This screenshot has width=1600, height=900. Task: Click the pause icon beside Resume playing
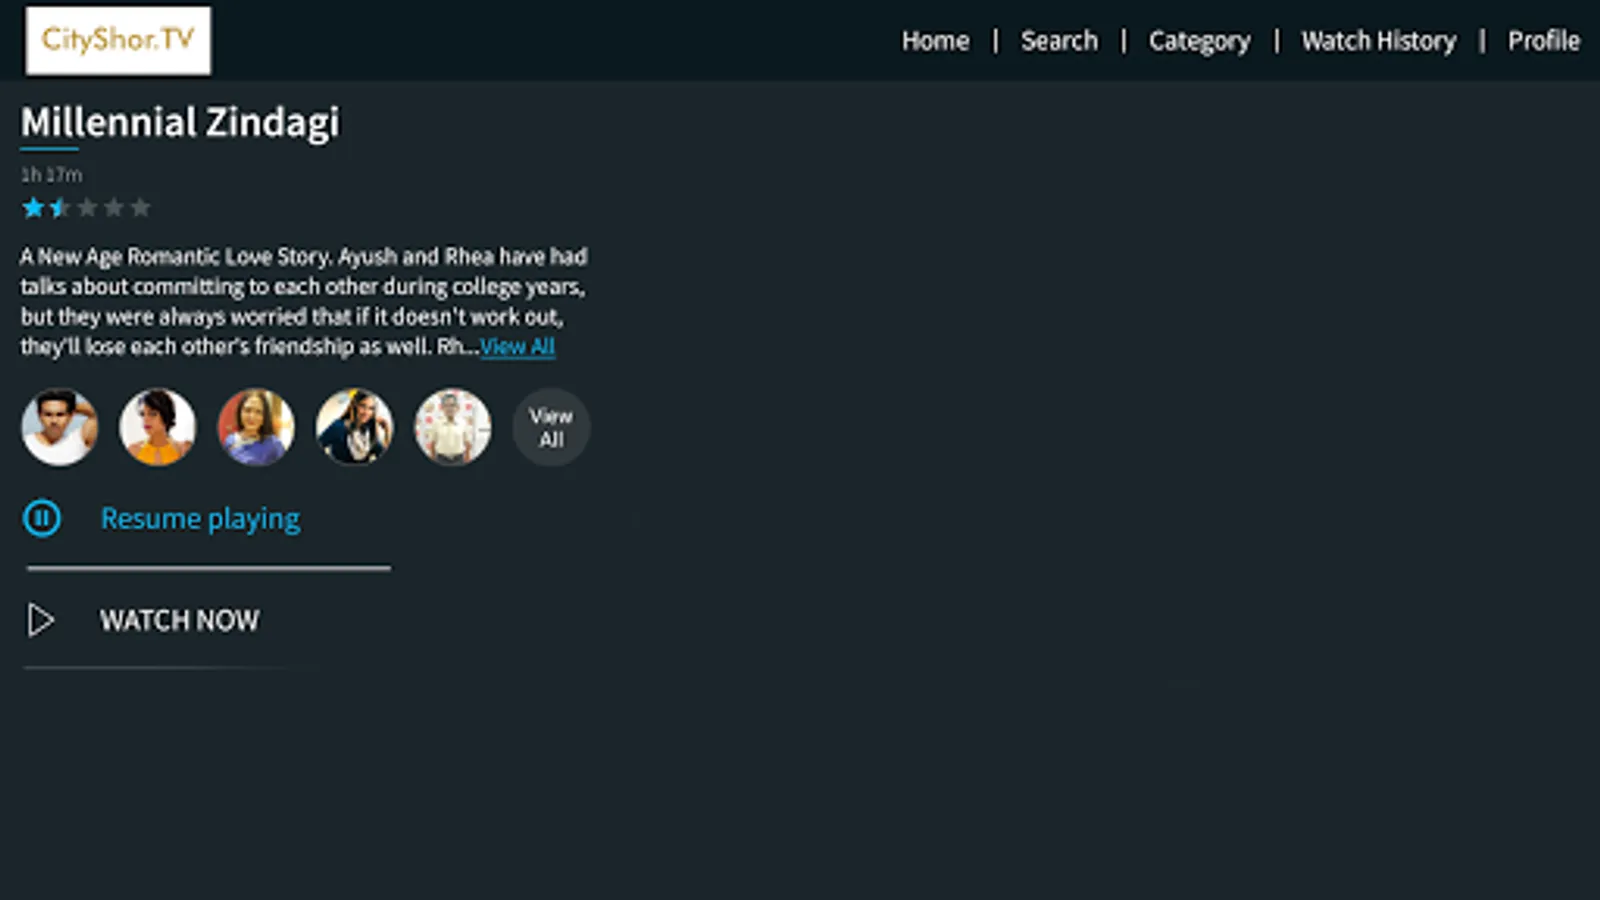(41, 518)
